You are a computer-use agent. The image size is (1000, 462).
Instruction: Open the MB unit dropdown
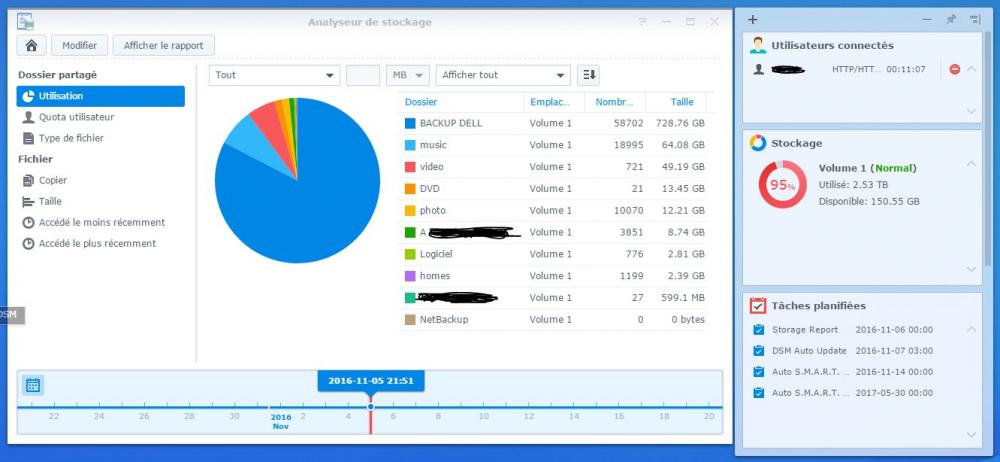pos(407,75)
